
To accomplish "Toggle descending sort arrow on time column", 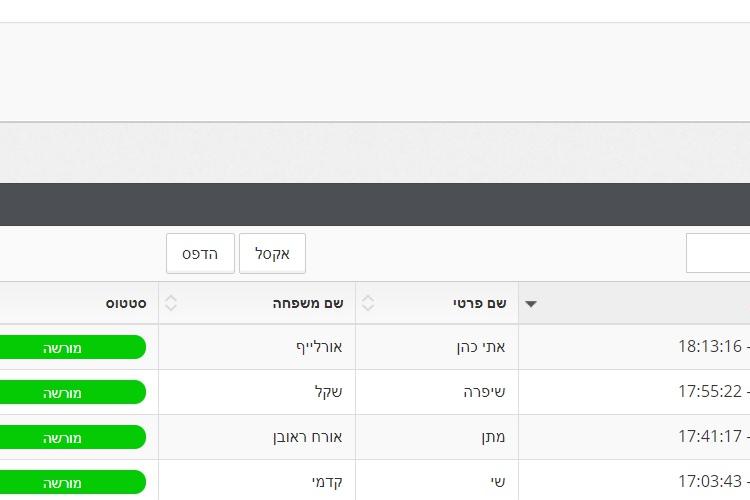I will tap(531, 304).
